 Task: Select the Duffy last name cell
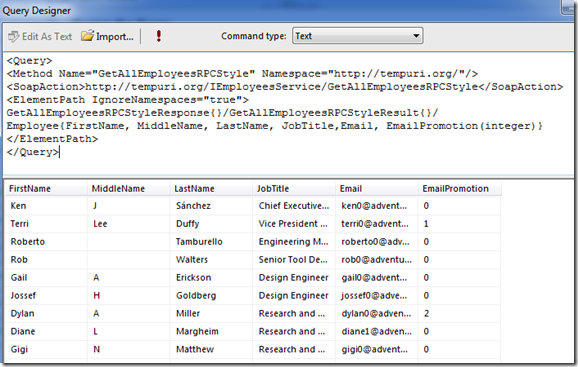coord(211,224)
